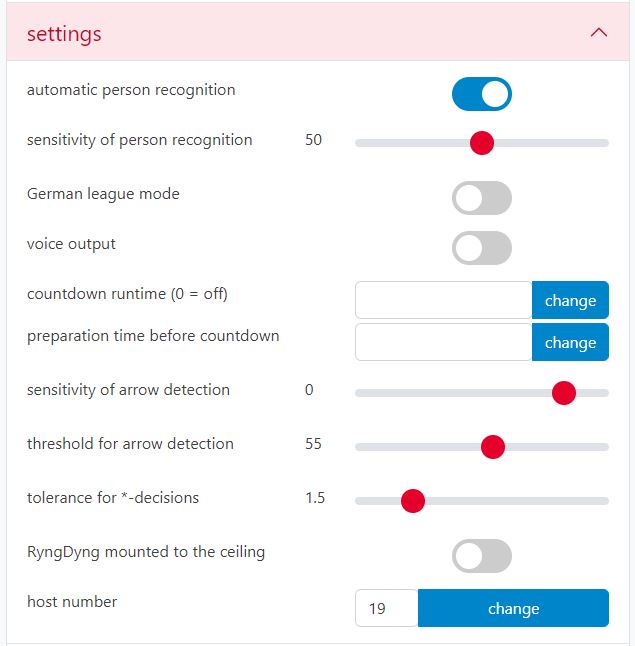This screenshot has height=646, width=635.
Task: Apply host number with change button
Action: coord(513,608)
